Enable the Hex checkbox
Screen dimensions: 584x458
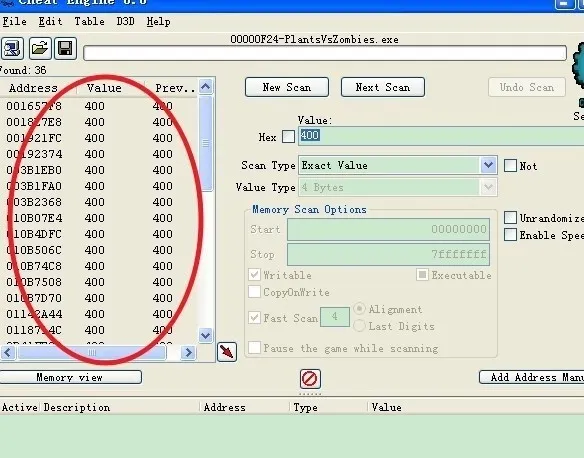(288, 137)
